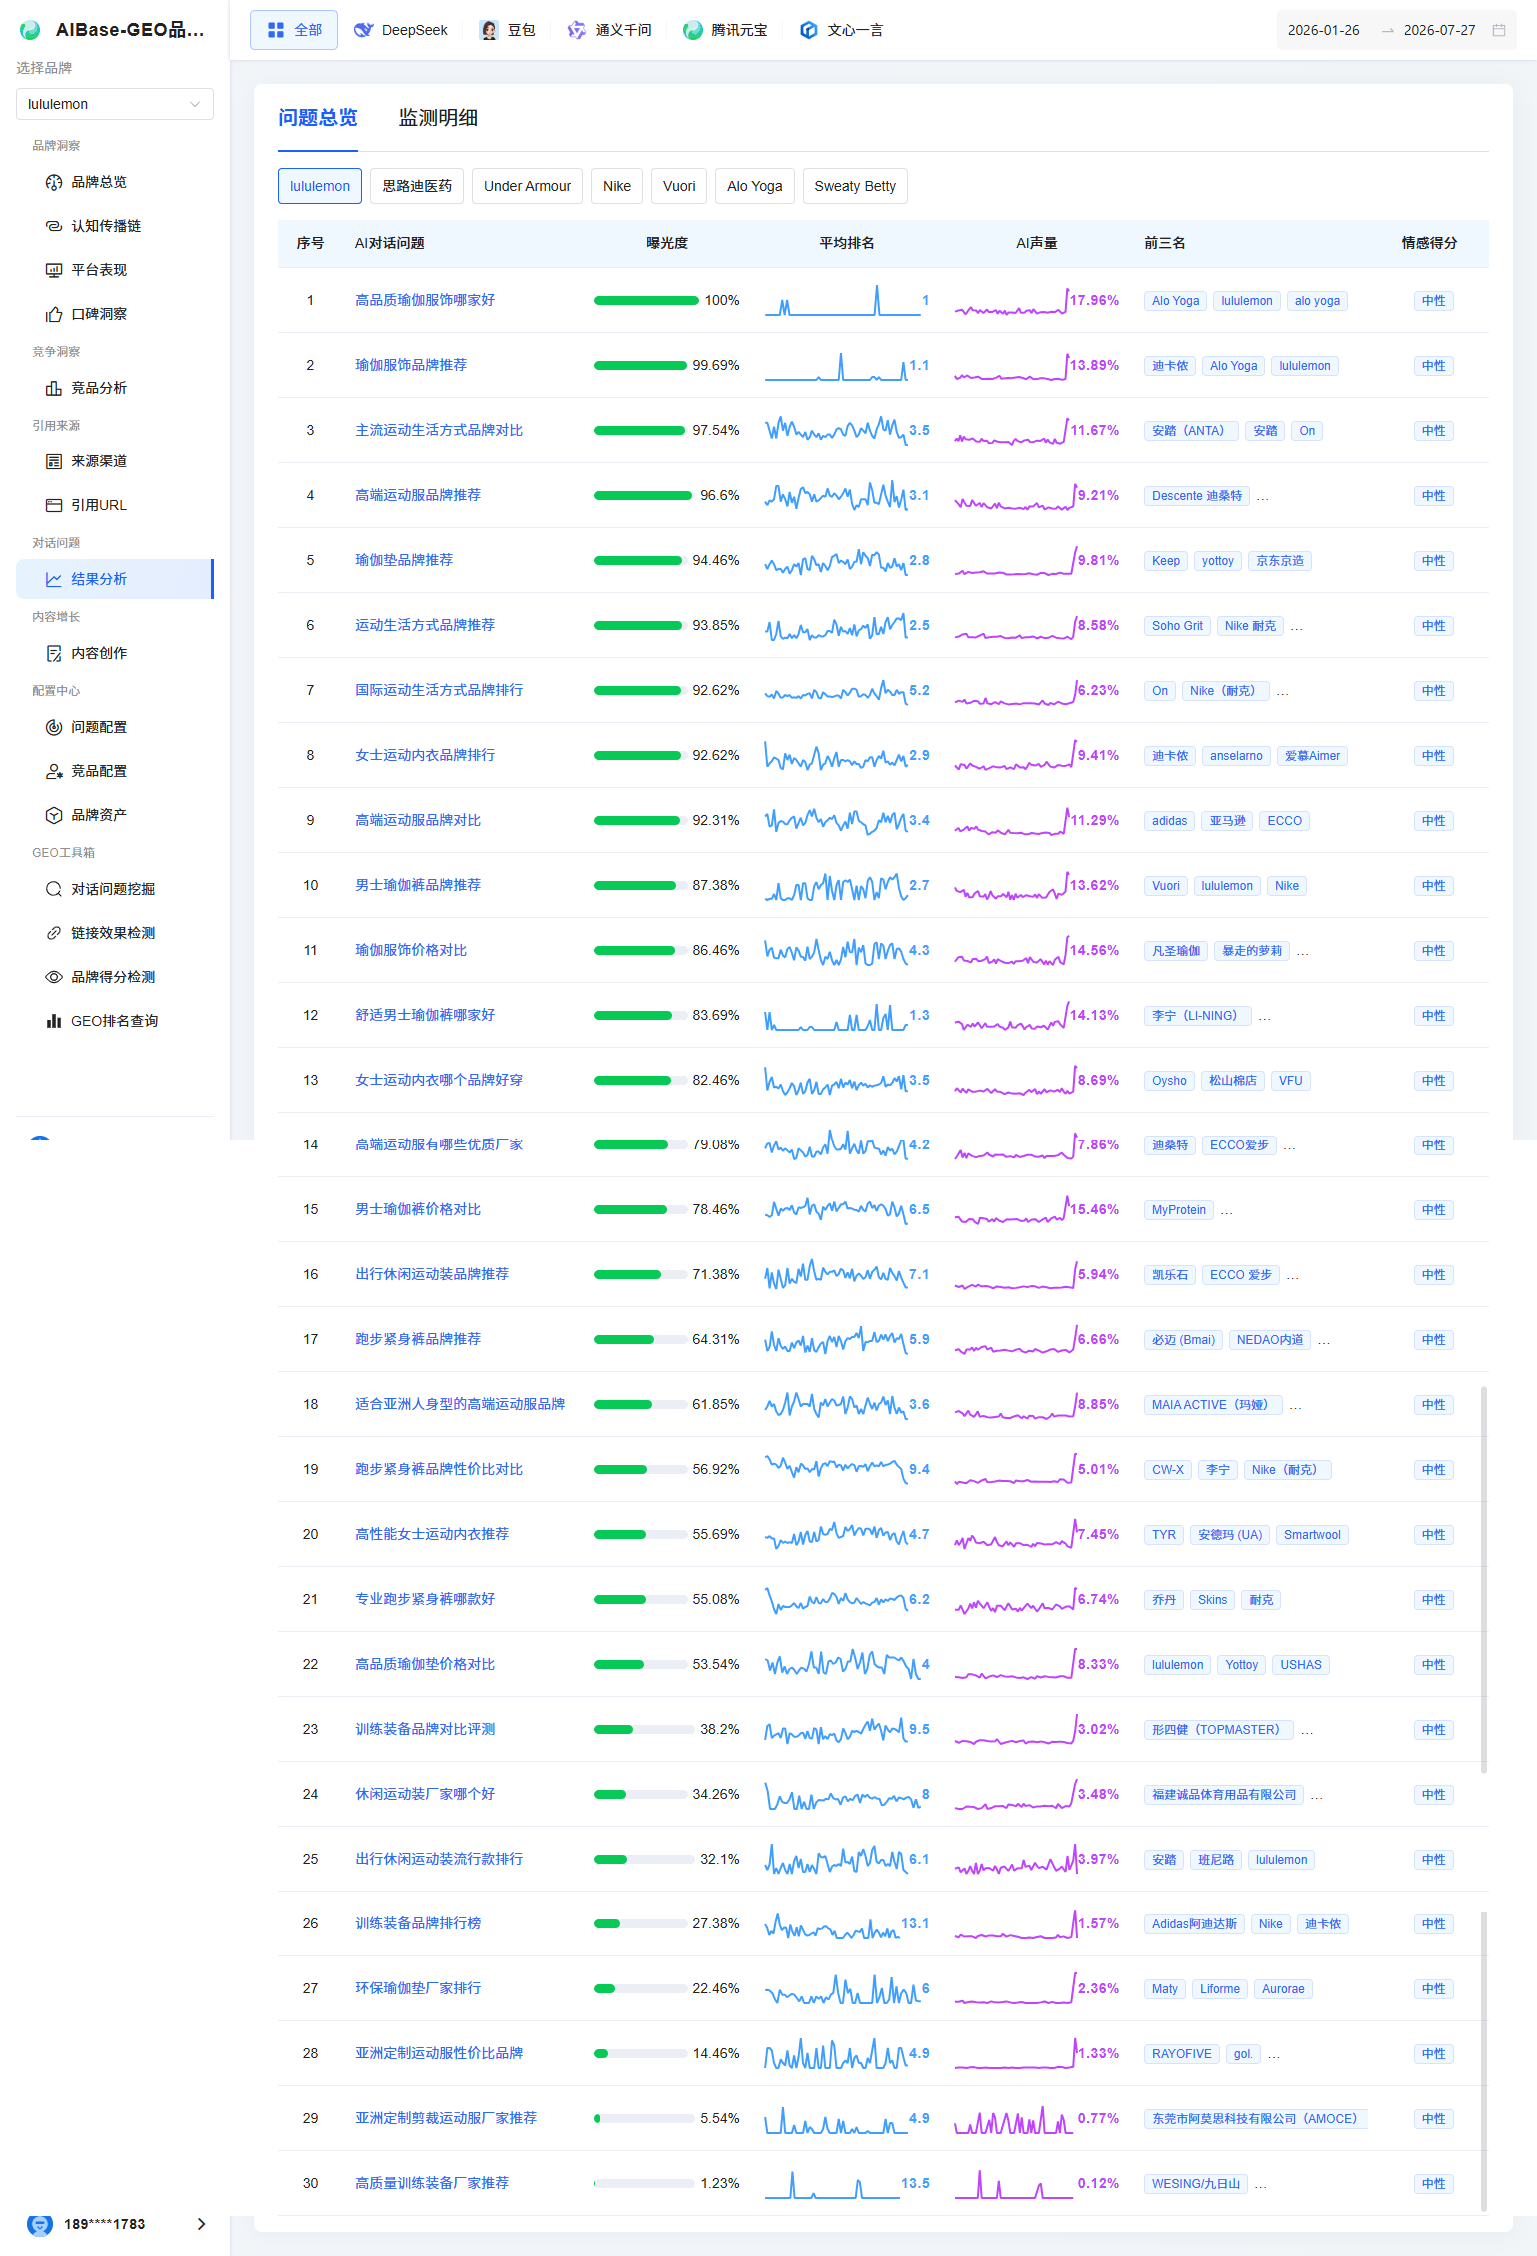Screen dimensions: 1537x2256
Task: Click the Alo Yoga tag in row 1
Action: [x=1175, y=301]
